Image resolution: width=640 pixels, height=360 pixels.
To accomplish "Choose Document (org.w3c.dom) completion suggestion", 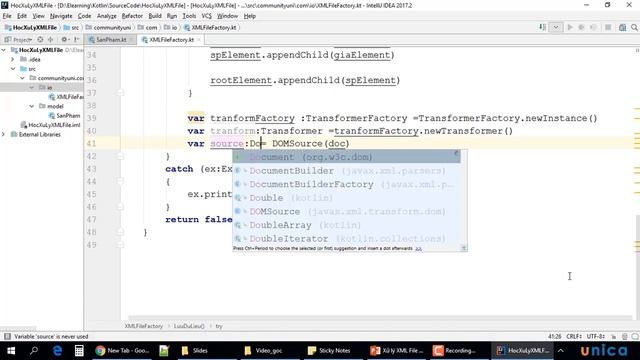I will tap(347, 157).
